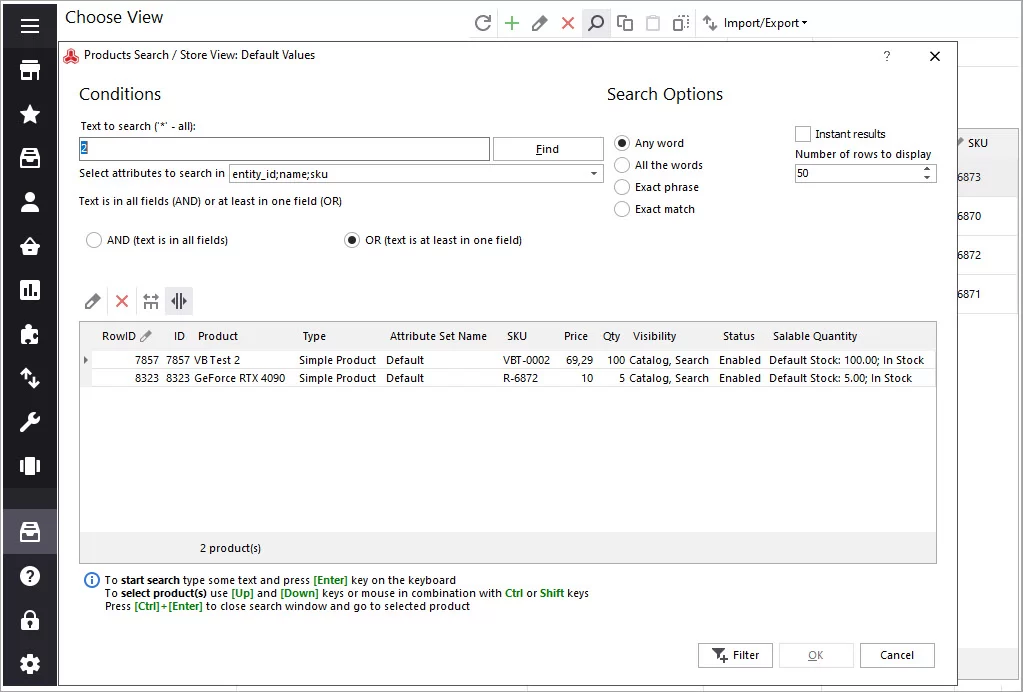Decrease number of rows with down arrow
Screen dimensions: 1023x692
(927, 177)
